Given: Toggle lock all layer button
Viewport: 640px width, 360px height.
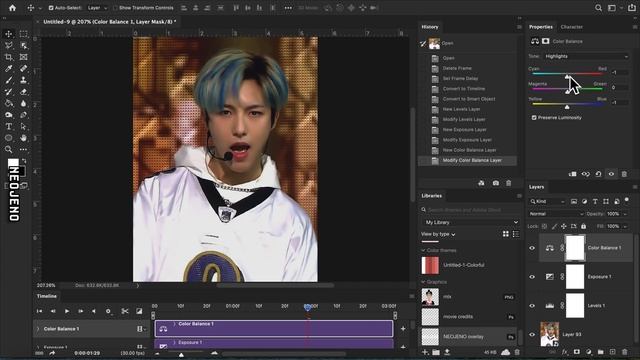Looking at the screenshot, I should point(583,226).
